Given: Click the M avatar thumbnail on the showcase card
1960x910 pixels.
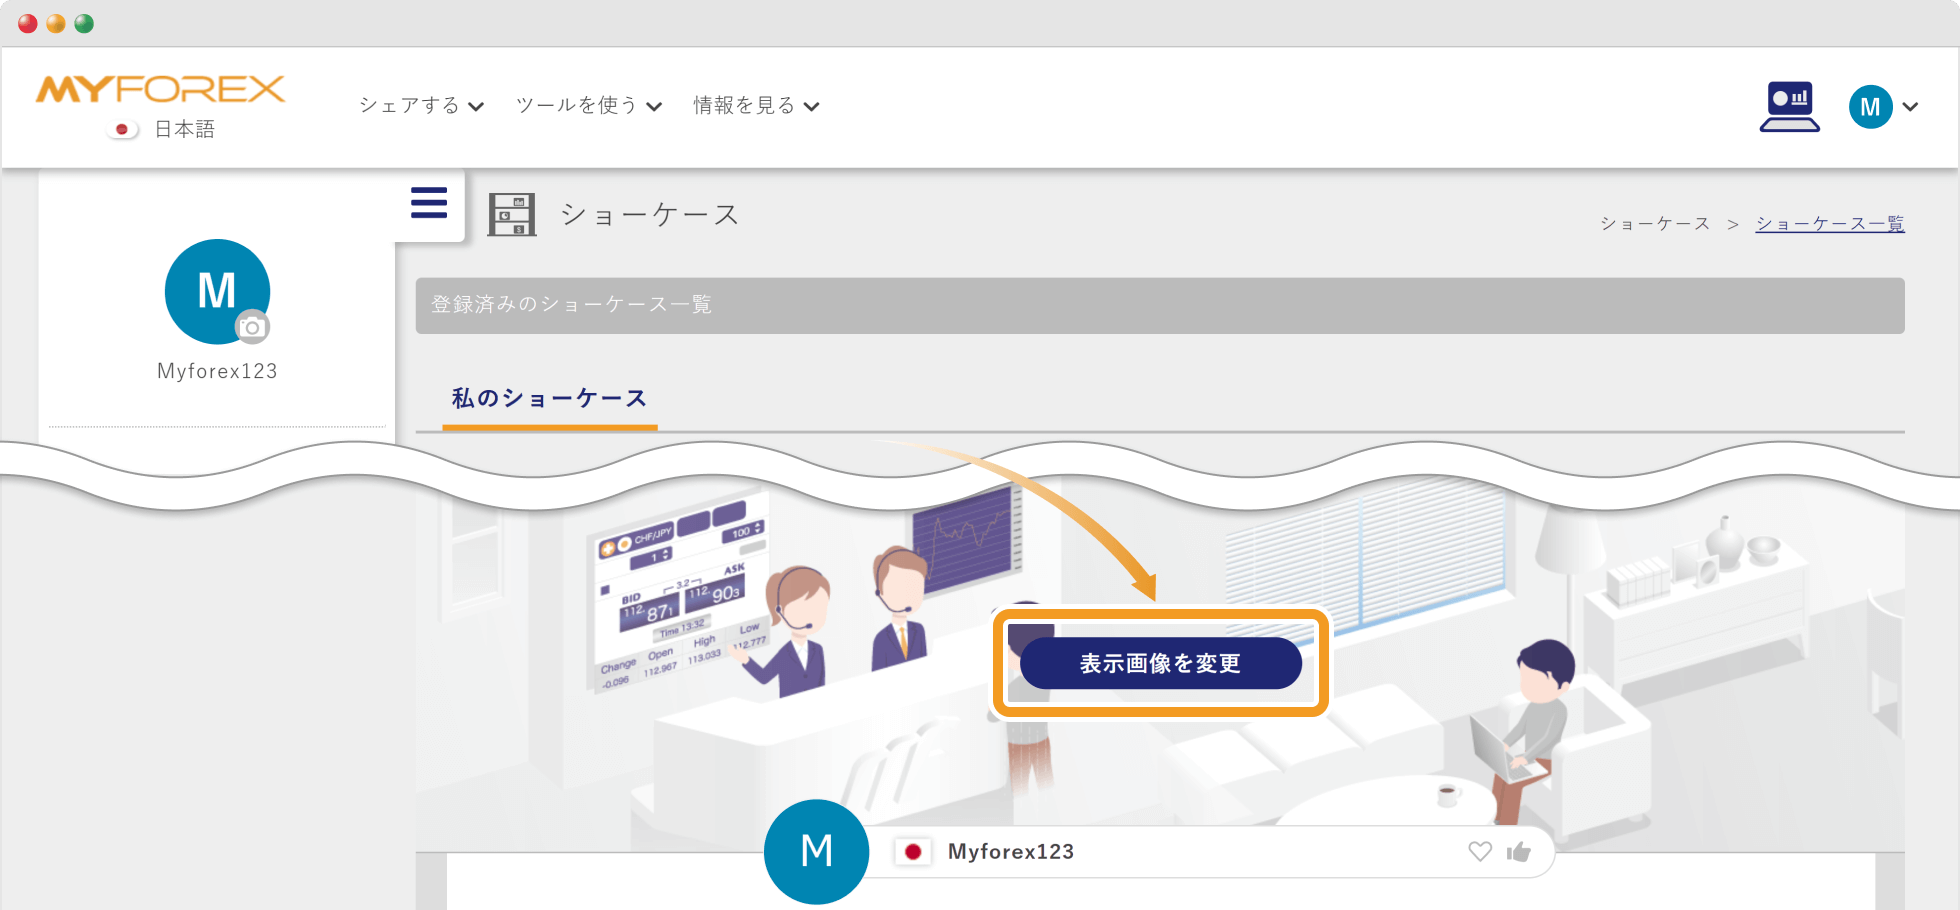Looking at the screenshot, I should pyautogui.click(x=816, y=851).
